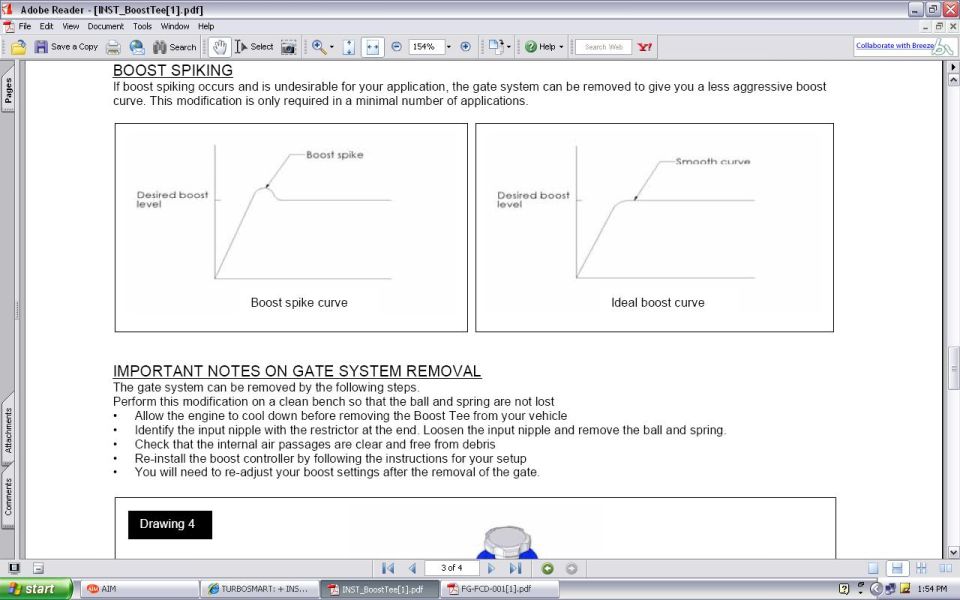This screenshot has height=600, width=960.
Task: Click the '3 of 4' page number field
Action: click(451, 568)
